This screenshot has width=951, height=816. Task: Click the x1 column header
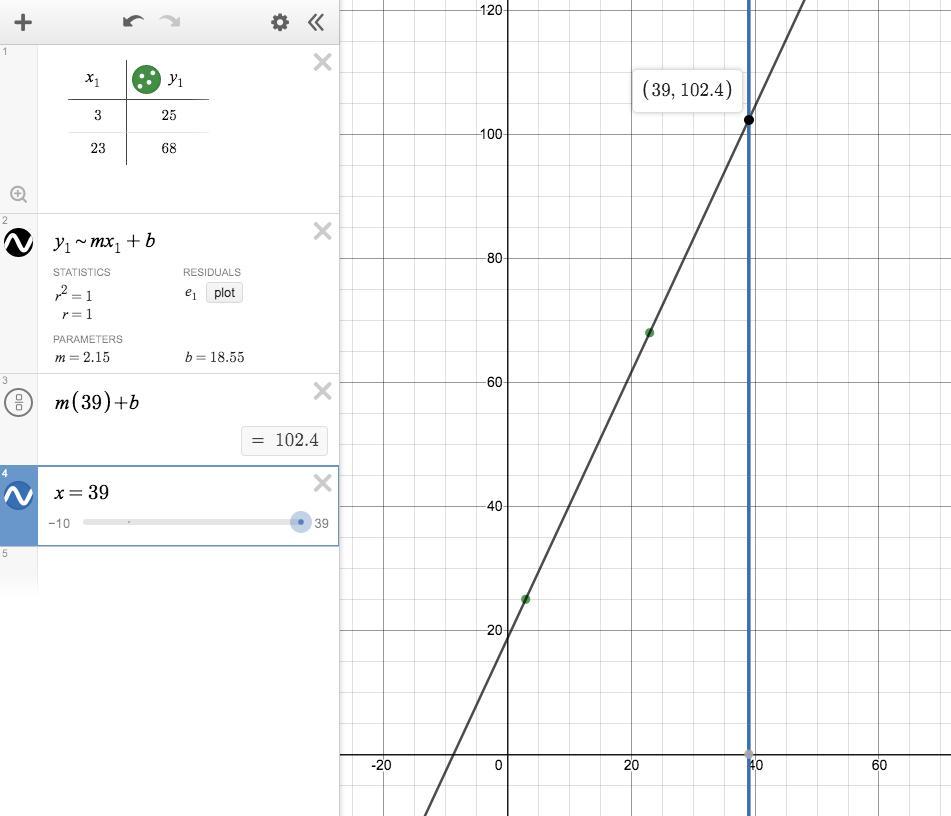(93, 79)
